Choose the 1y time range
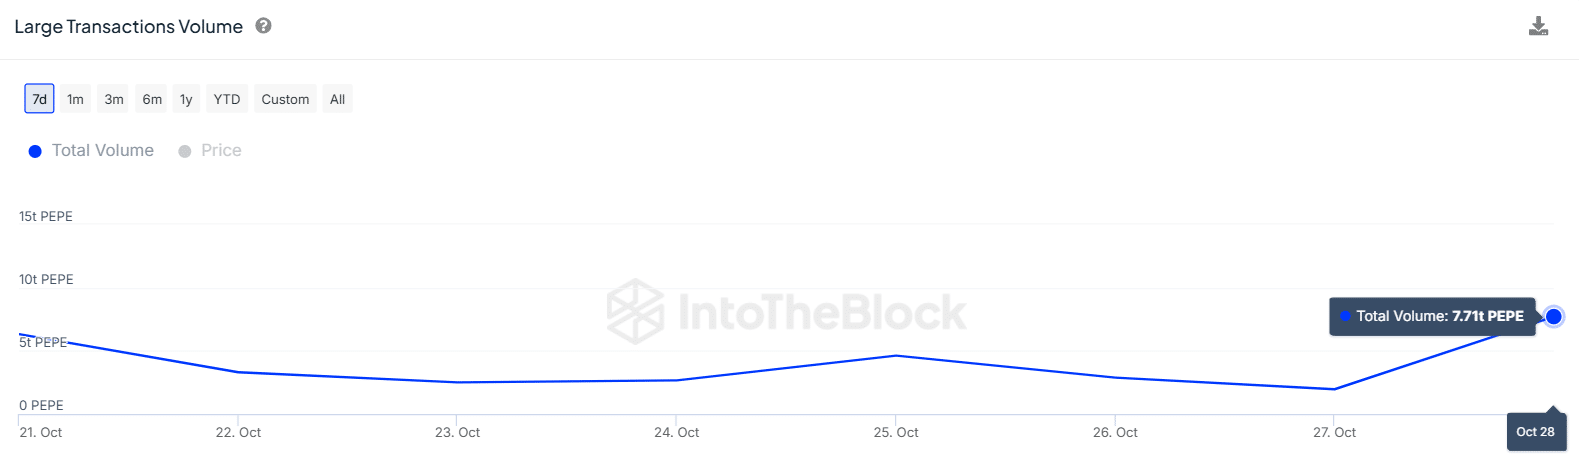Viewport: 1579px width, 463px height. pyautogui.click(x=186, y=99)
